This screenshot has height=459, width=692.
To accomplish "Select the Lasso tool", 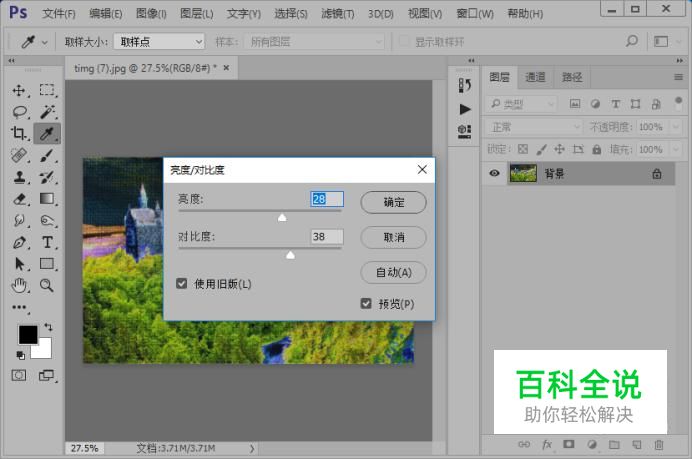I will (x=19, y=112).
